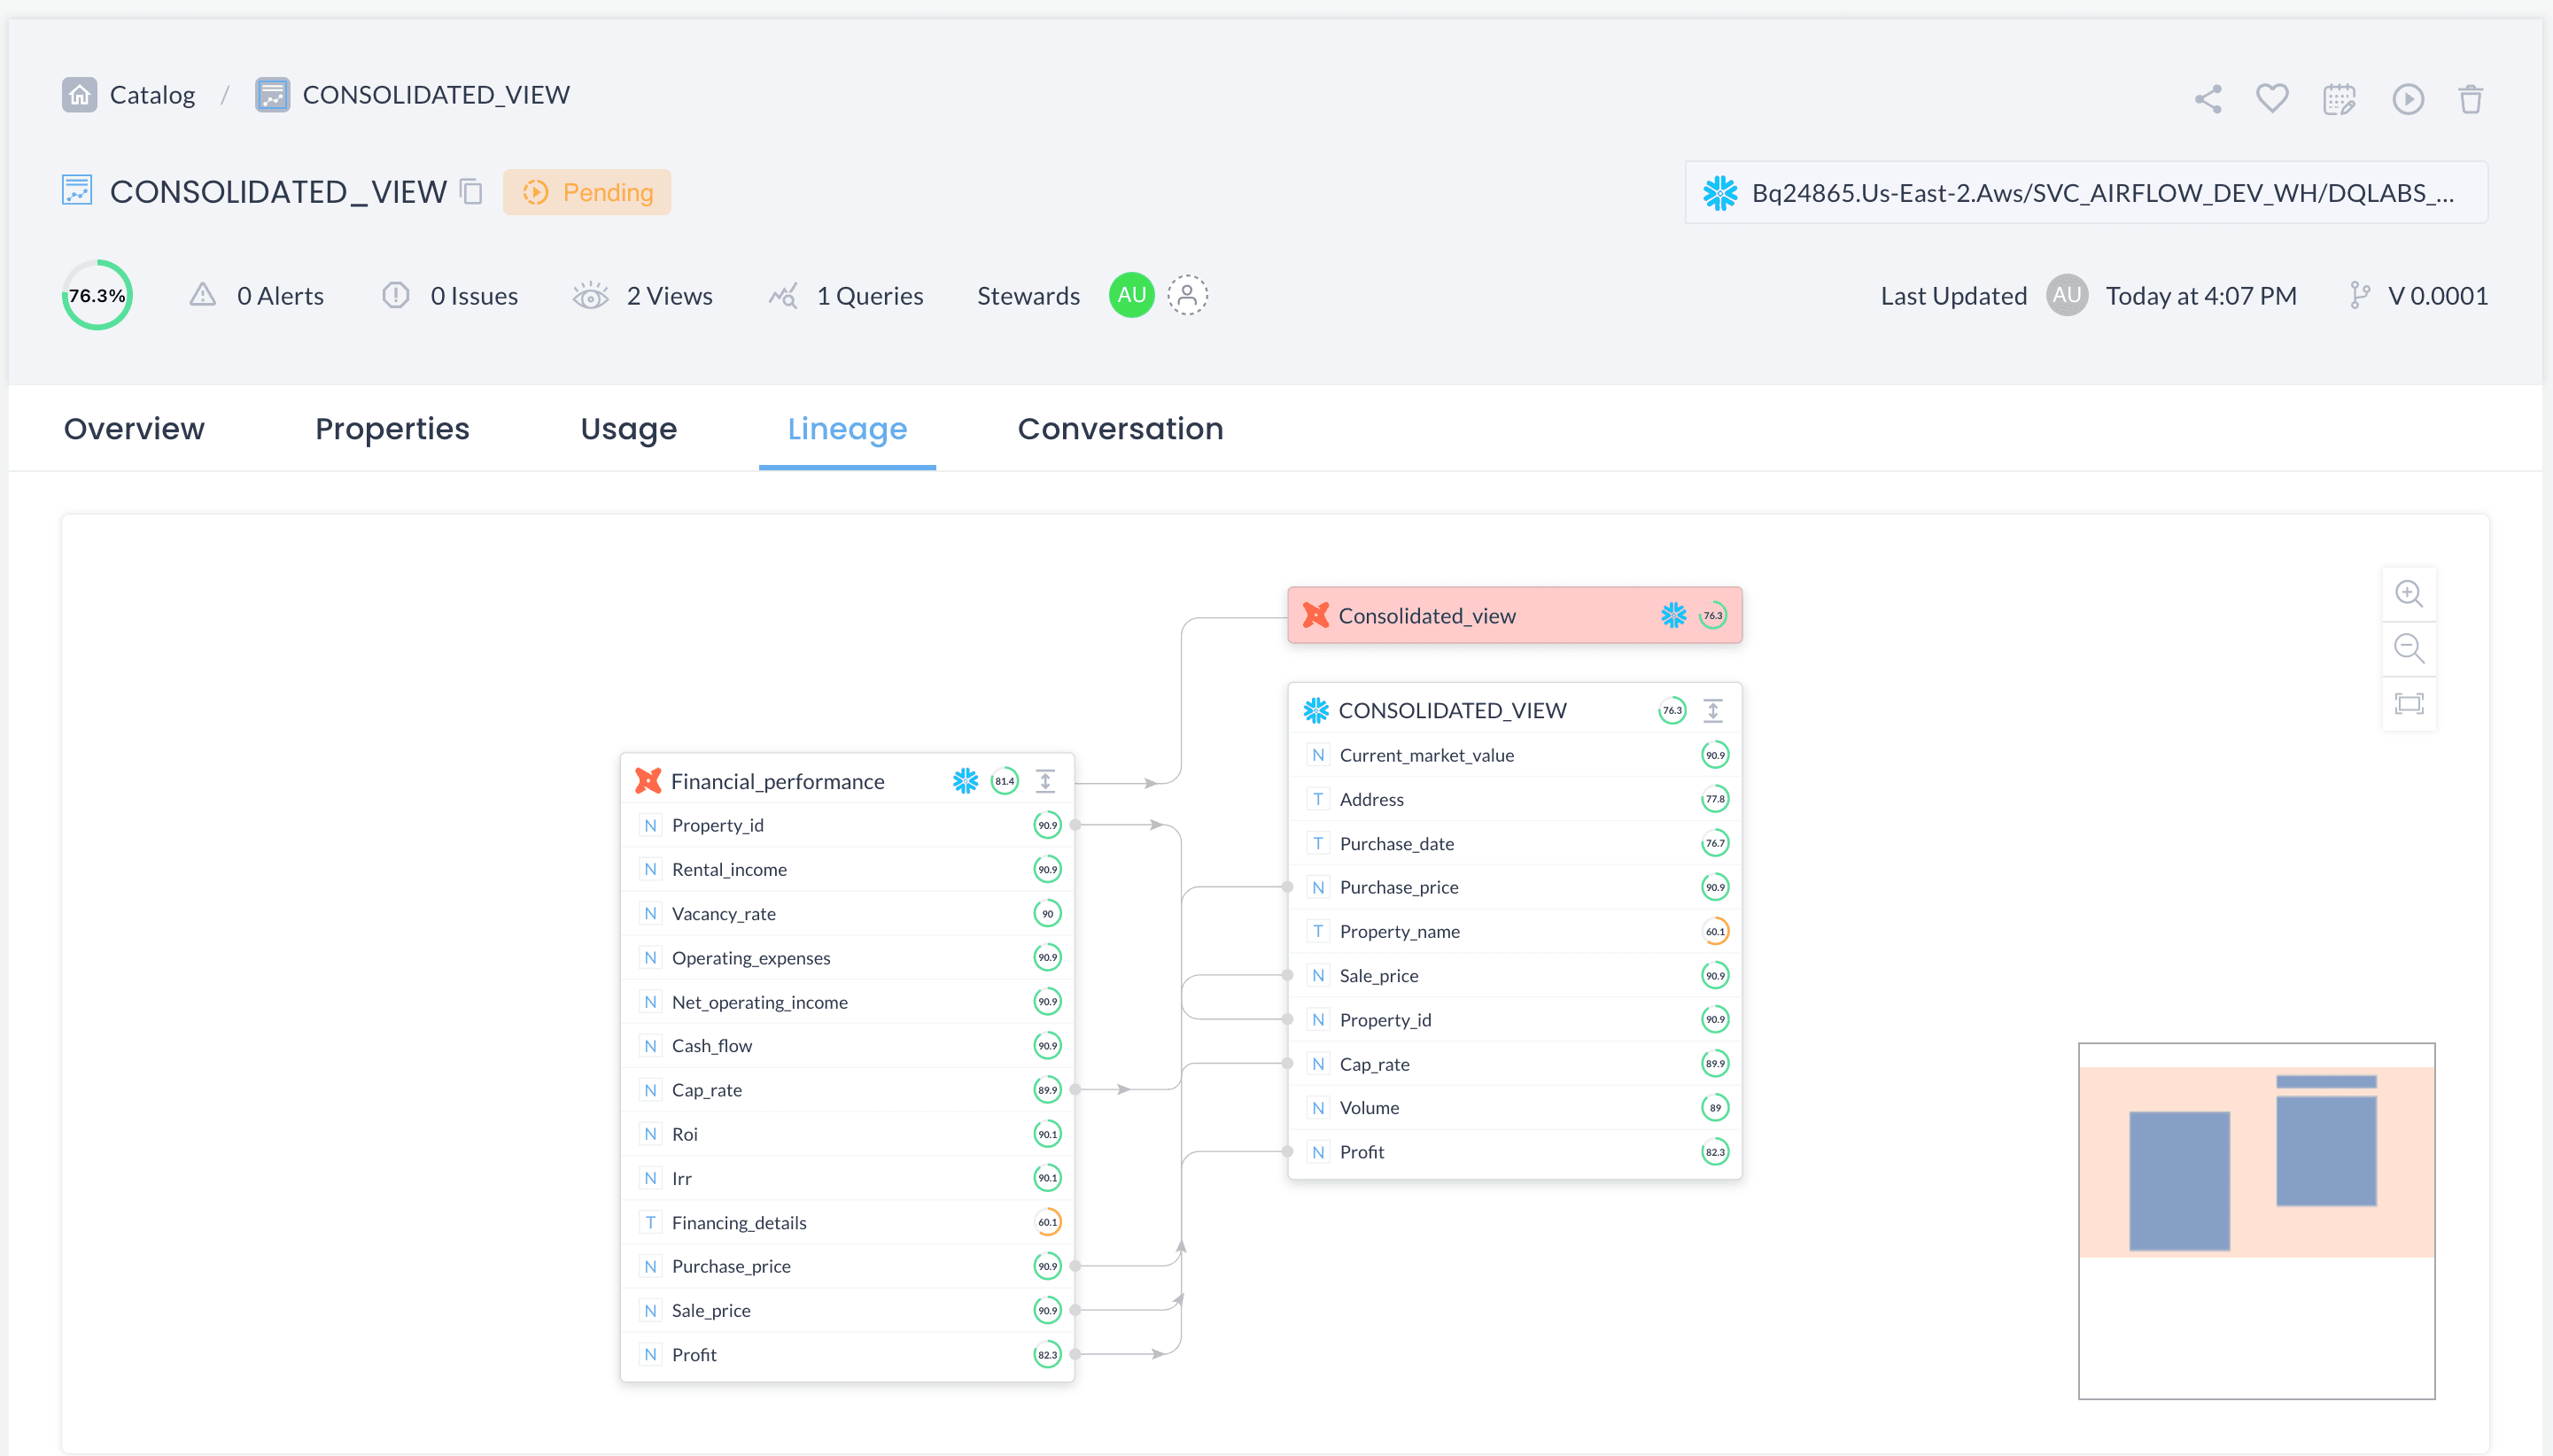Open the schedule calendar icon
The image size is (2553, 1456).
(2339, 98)
